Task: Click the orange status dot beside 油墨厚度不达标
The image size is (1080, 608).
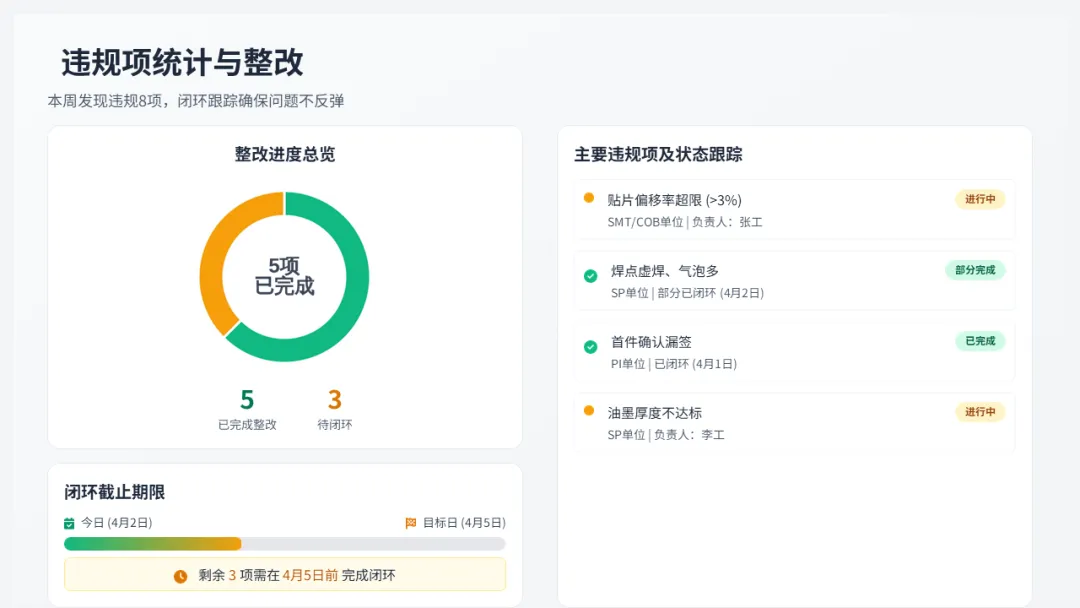Action: pos(589,410)
